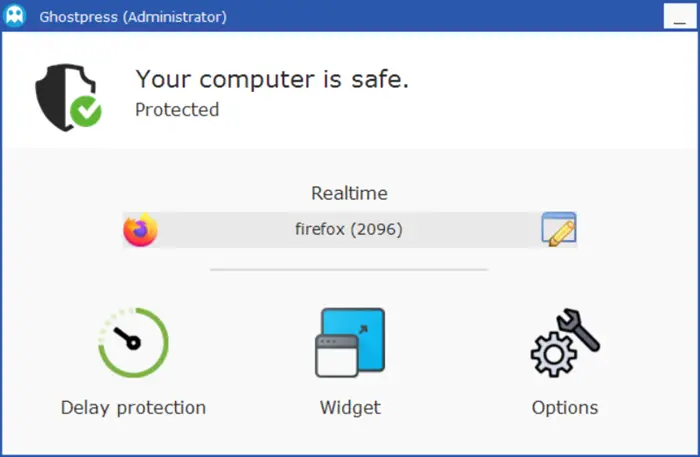Click the horizontal separator line below Realtime
Screen dimensions: 700x457
coord(349,269)
